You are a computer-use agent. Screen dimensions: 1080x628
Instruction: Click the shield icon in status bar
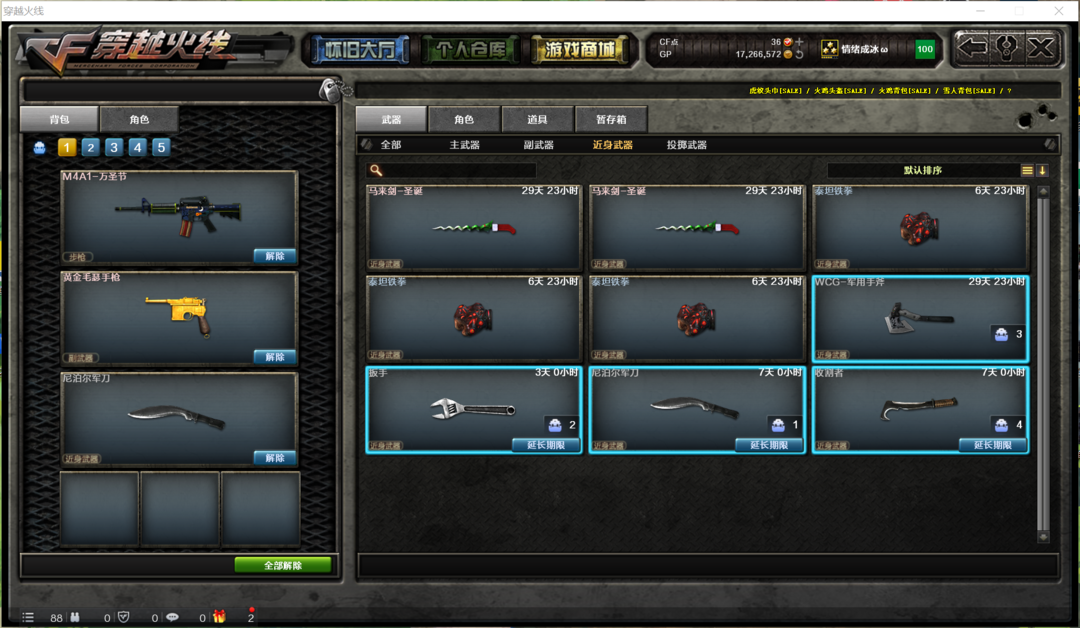(x=123, y=618)
